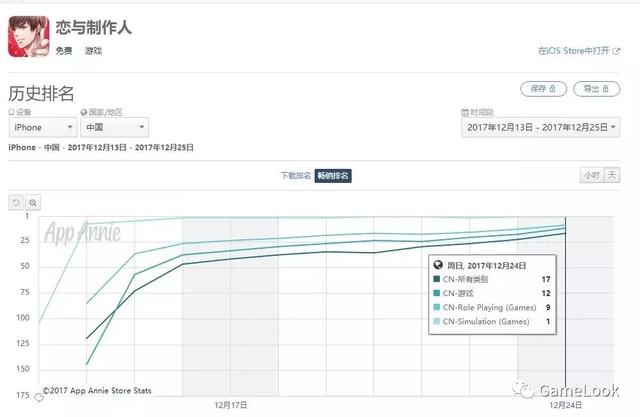Toggle chart to 天 daily view
Viewport: 640px width, 417px height.
pos(612,175)
